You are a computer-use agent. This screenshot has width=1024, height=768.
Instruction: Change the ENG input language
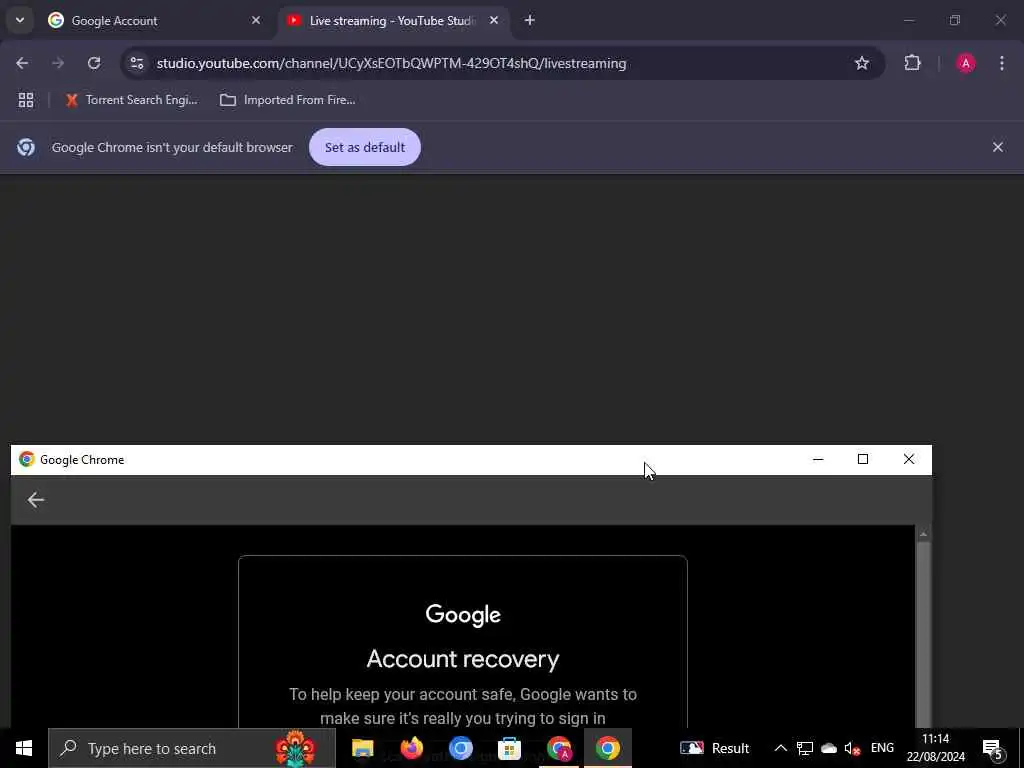point(882,748)
